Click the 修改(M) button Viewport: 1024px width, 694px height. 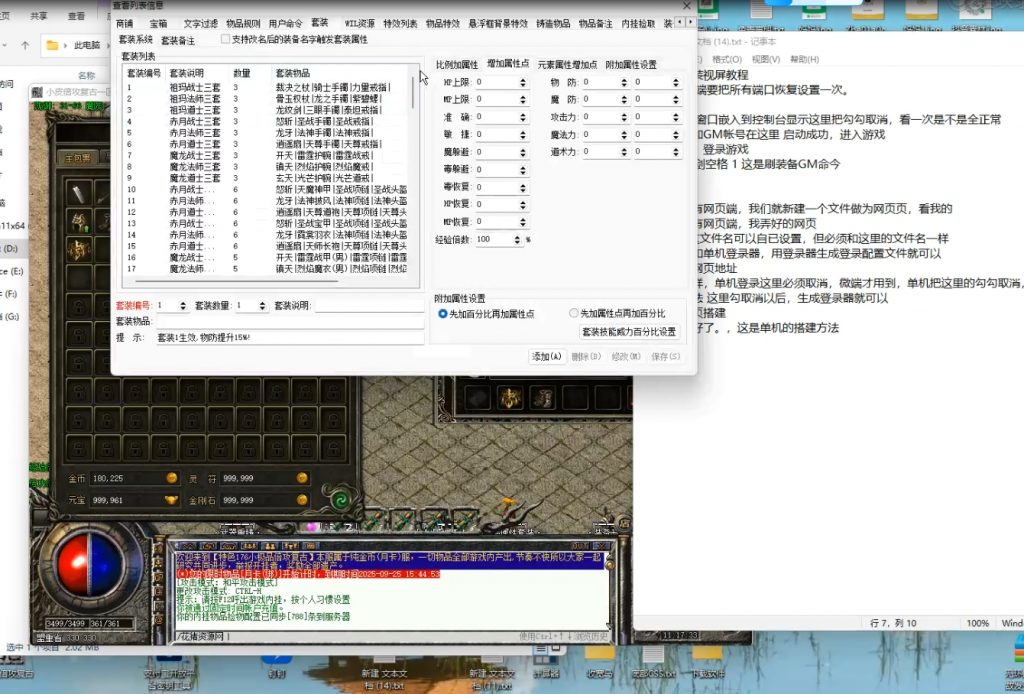(x=626, y=356)
